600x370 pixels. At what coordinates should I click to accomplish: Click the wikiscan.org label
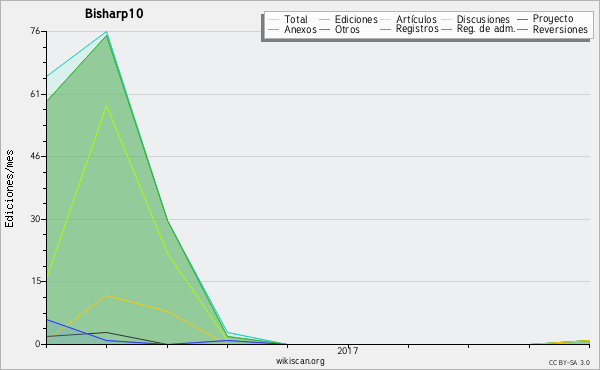(x=300, y=361)
